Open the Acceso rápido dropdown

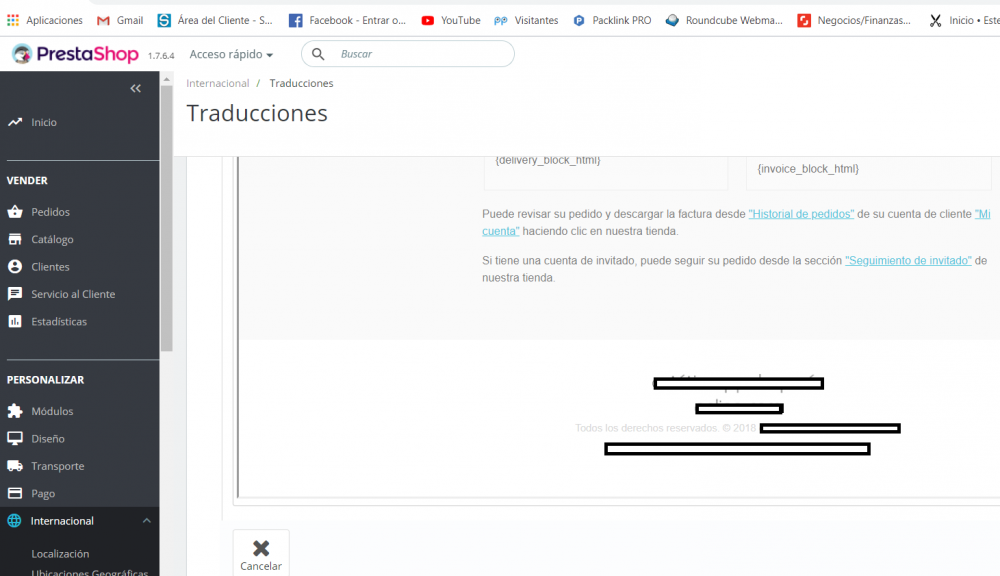pos(229,54)
